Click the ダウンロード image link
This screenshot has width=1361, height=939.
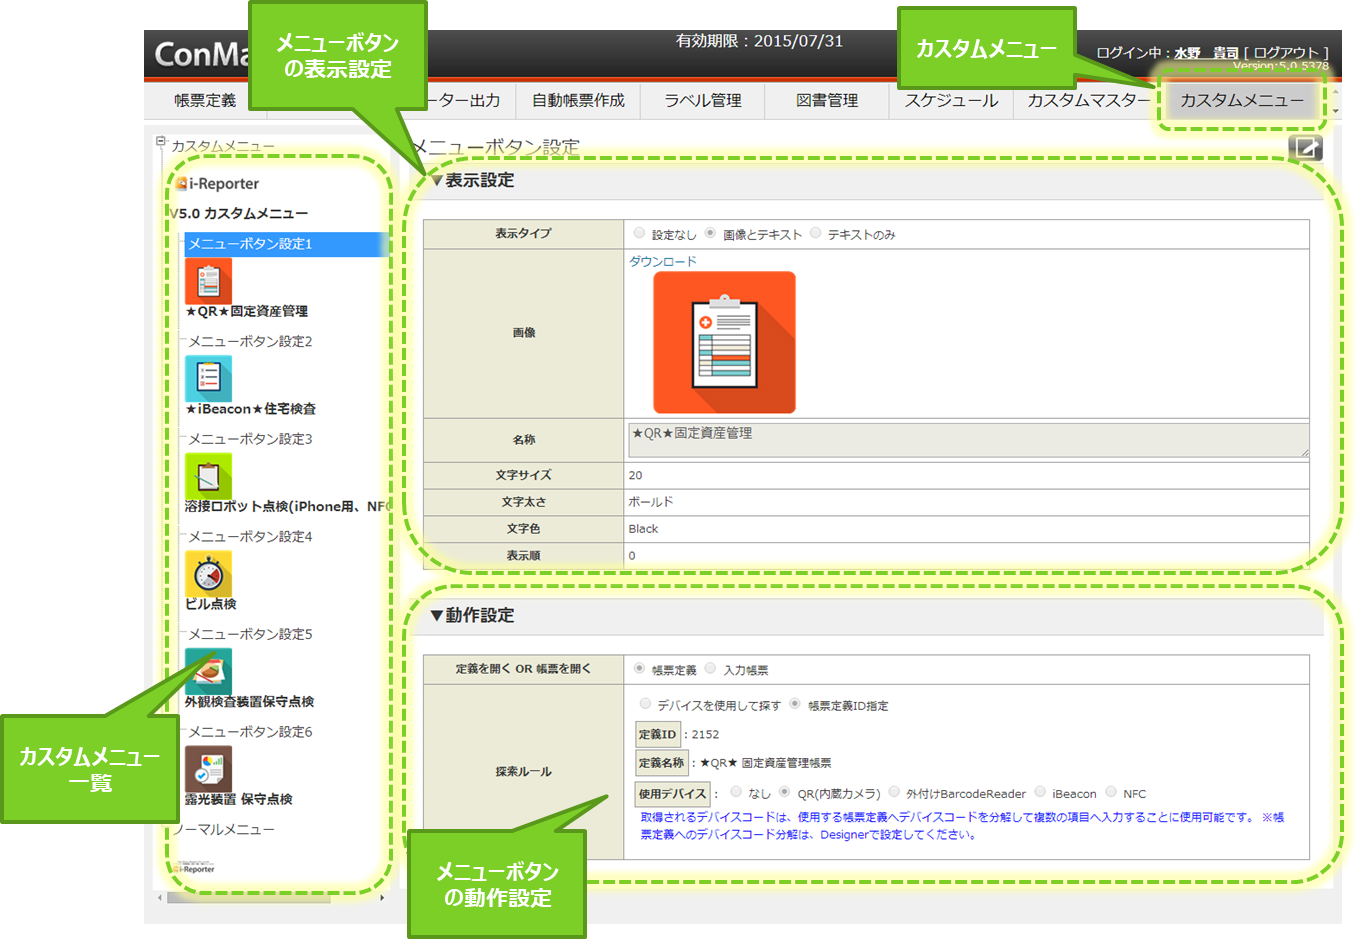pos(663,261)
